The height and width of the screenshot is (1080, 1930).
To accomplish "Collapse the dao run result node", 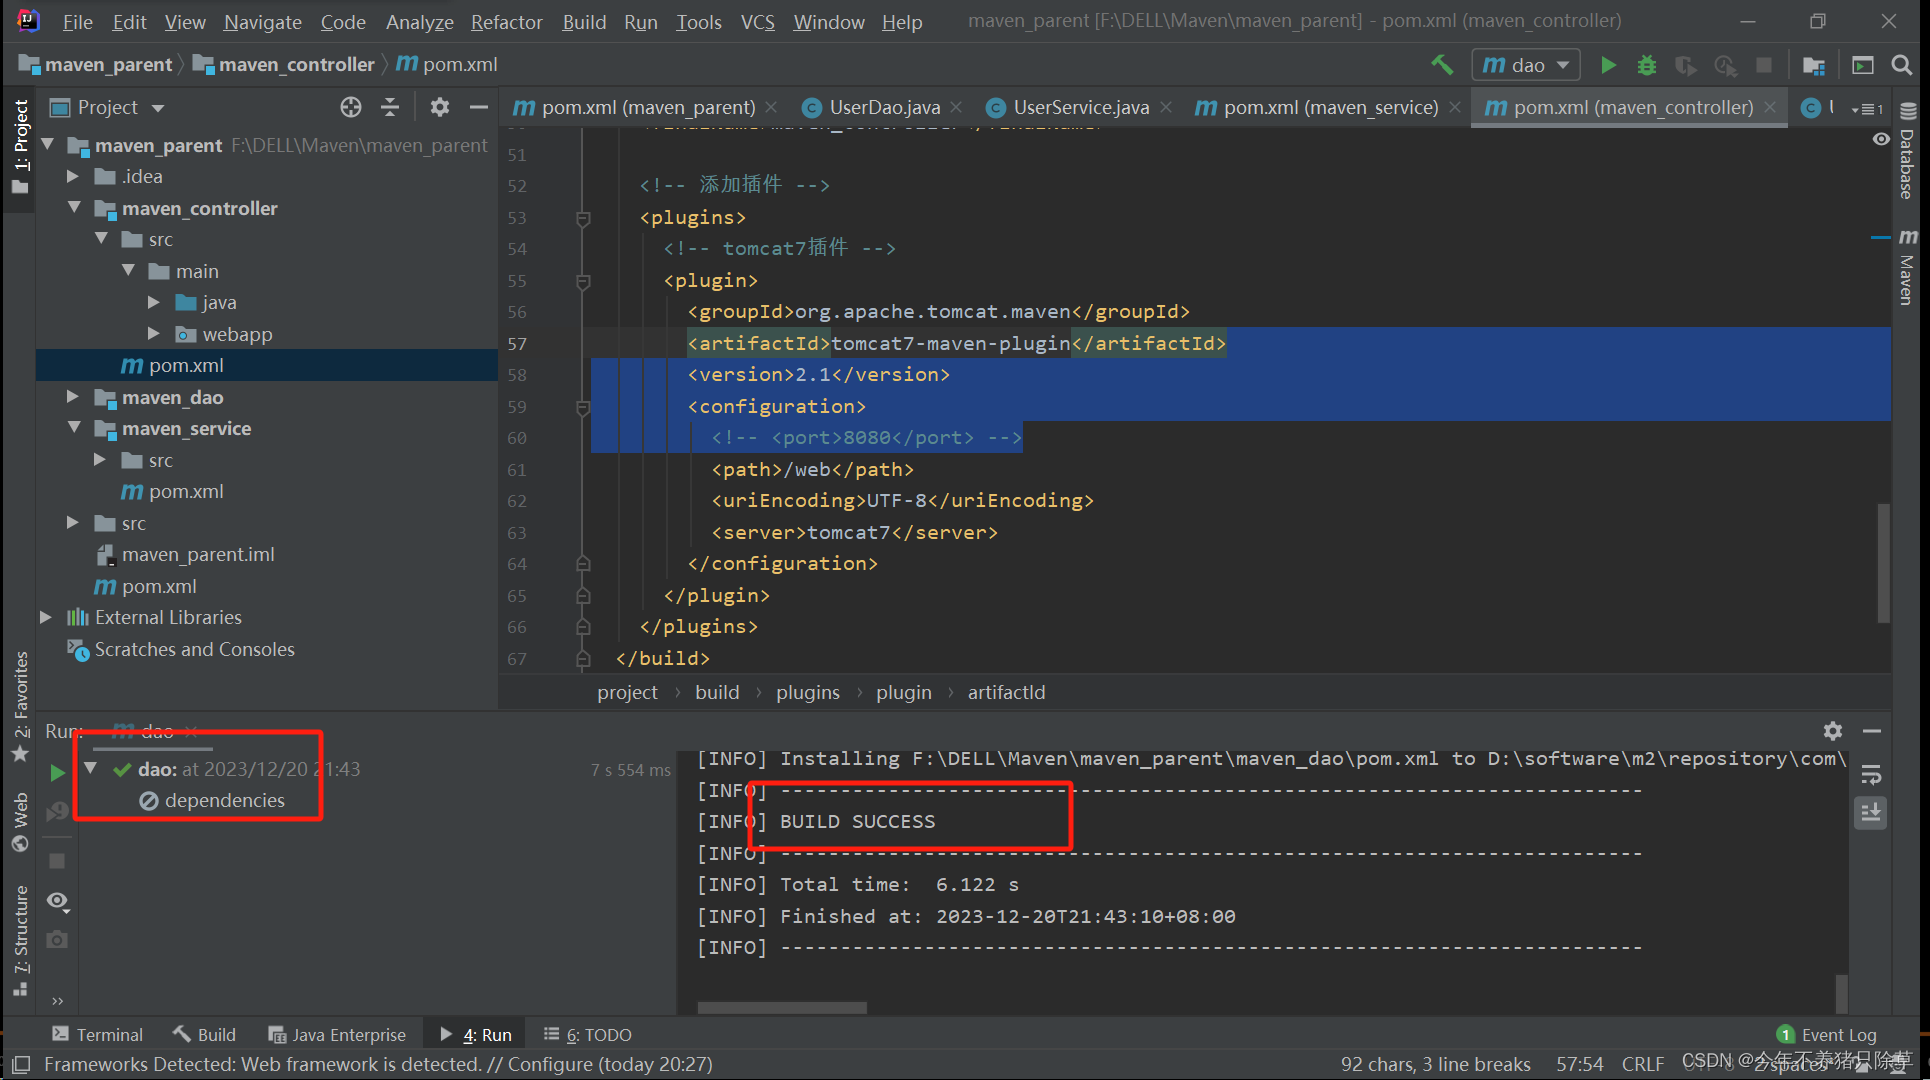I will pyautogui.click(x=91, y=769).
